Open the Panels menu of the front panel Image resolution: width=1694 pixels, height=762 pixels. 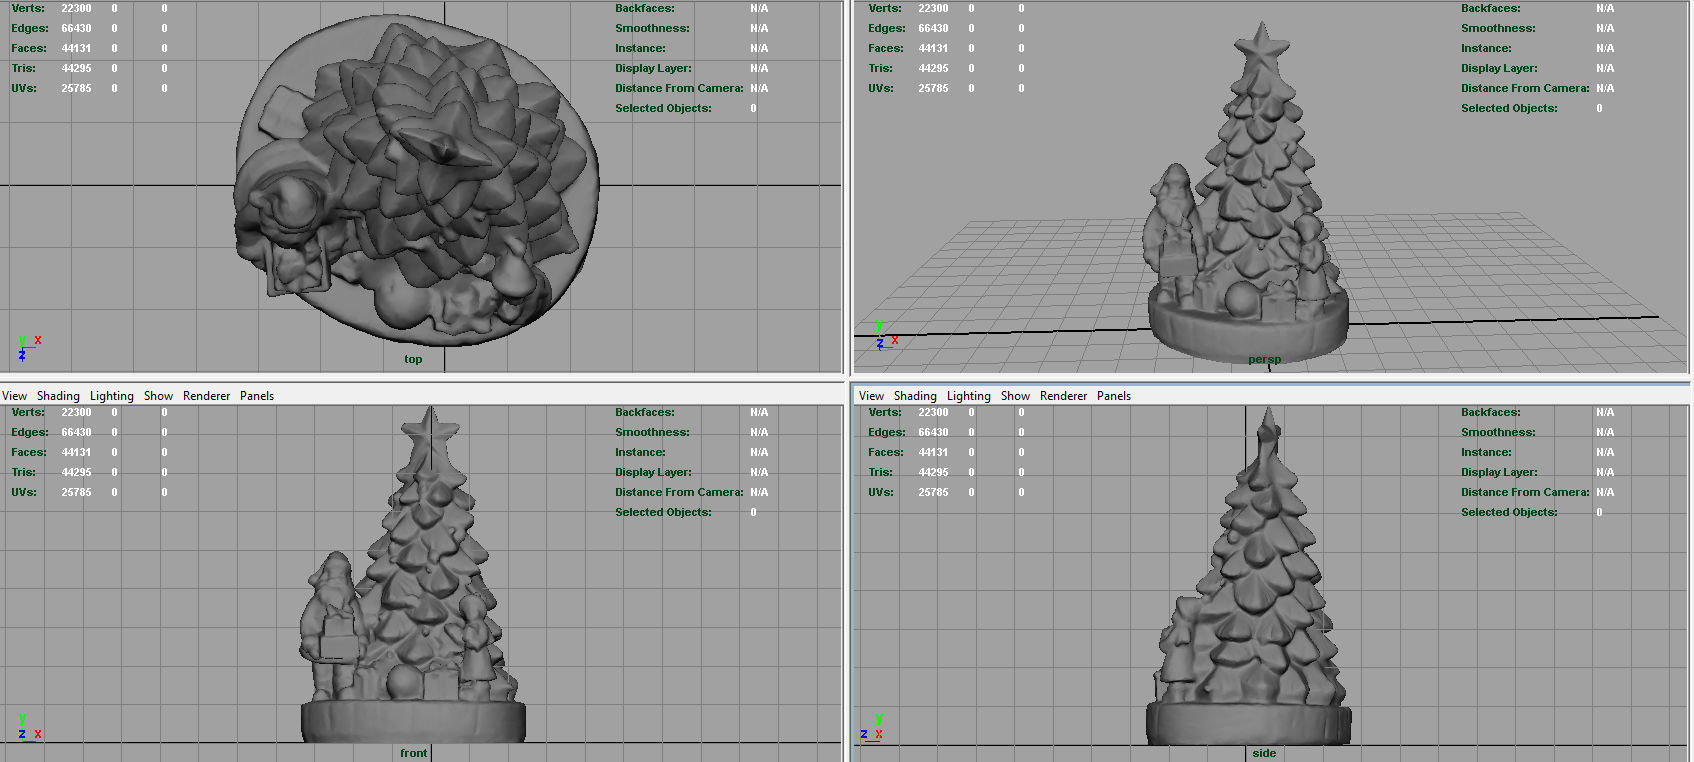point(257,396)
